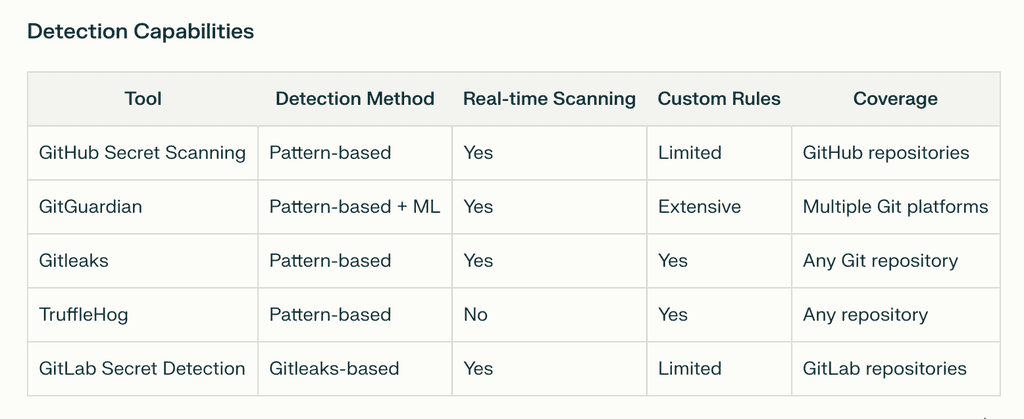The width and height of the screenshot is (1024, 419).
Task: Click the Coverage column header
Action: coord(895,99)
